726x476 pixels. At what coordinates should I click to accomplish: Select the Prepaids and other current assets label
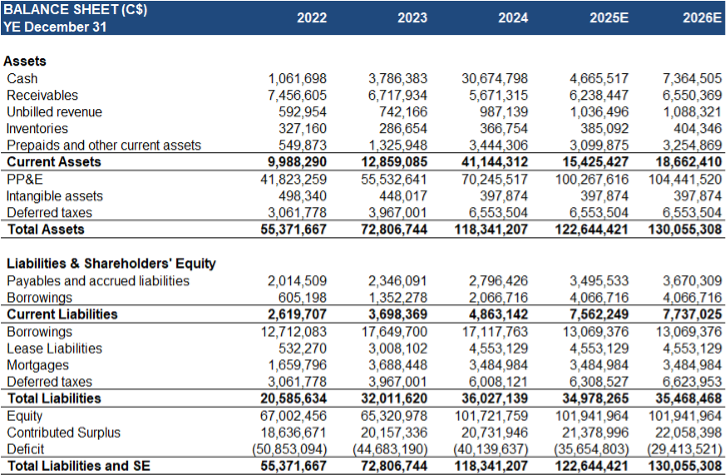104,145
